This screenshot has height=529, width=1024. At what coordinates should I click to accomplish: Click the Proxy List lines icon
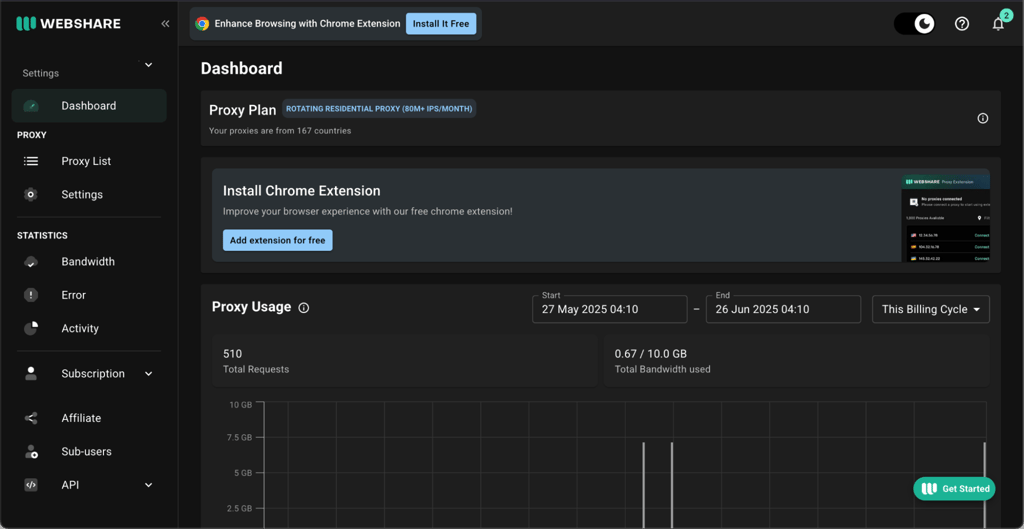[x=31, y=161]
